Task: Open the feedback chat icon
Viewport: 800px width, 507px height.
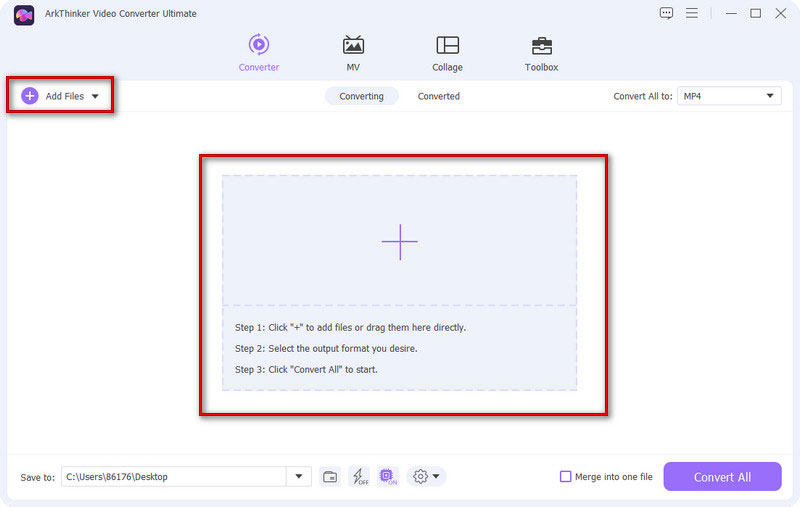Action: point(666,13)
